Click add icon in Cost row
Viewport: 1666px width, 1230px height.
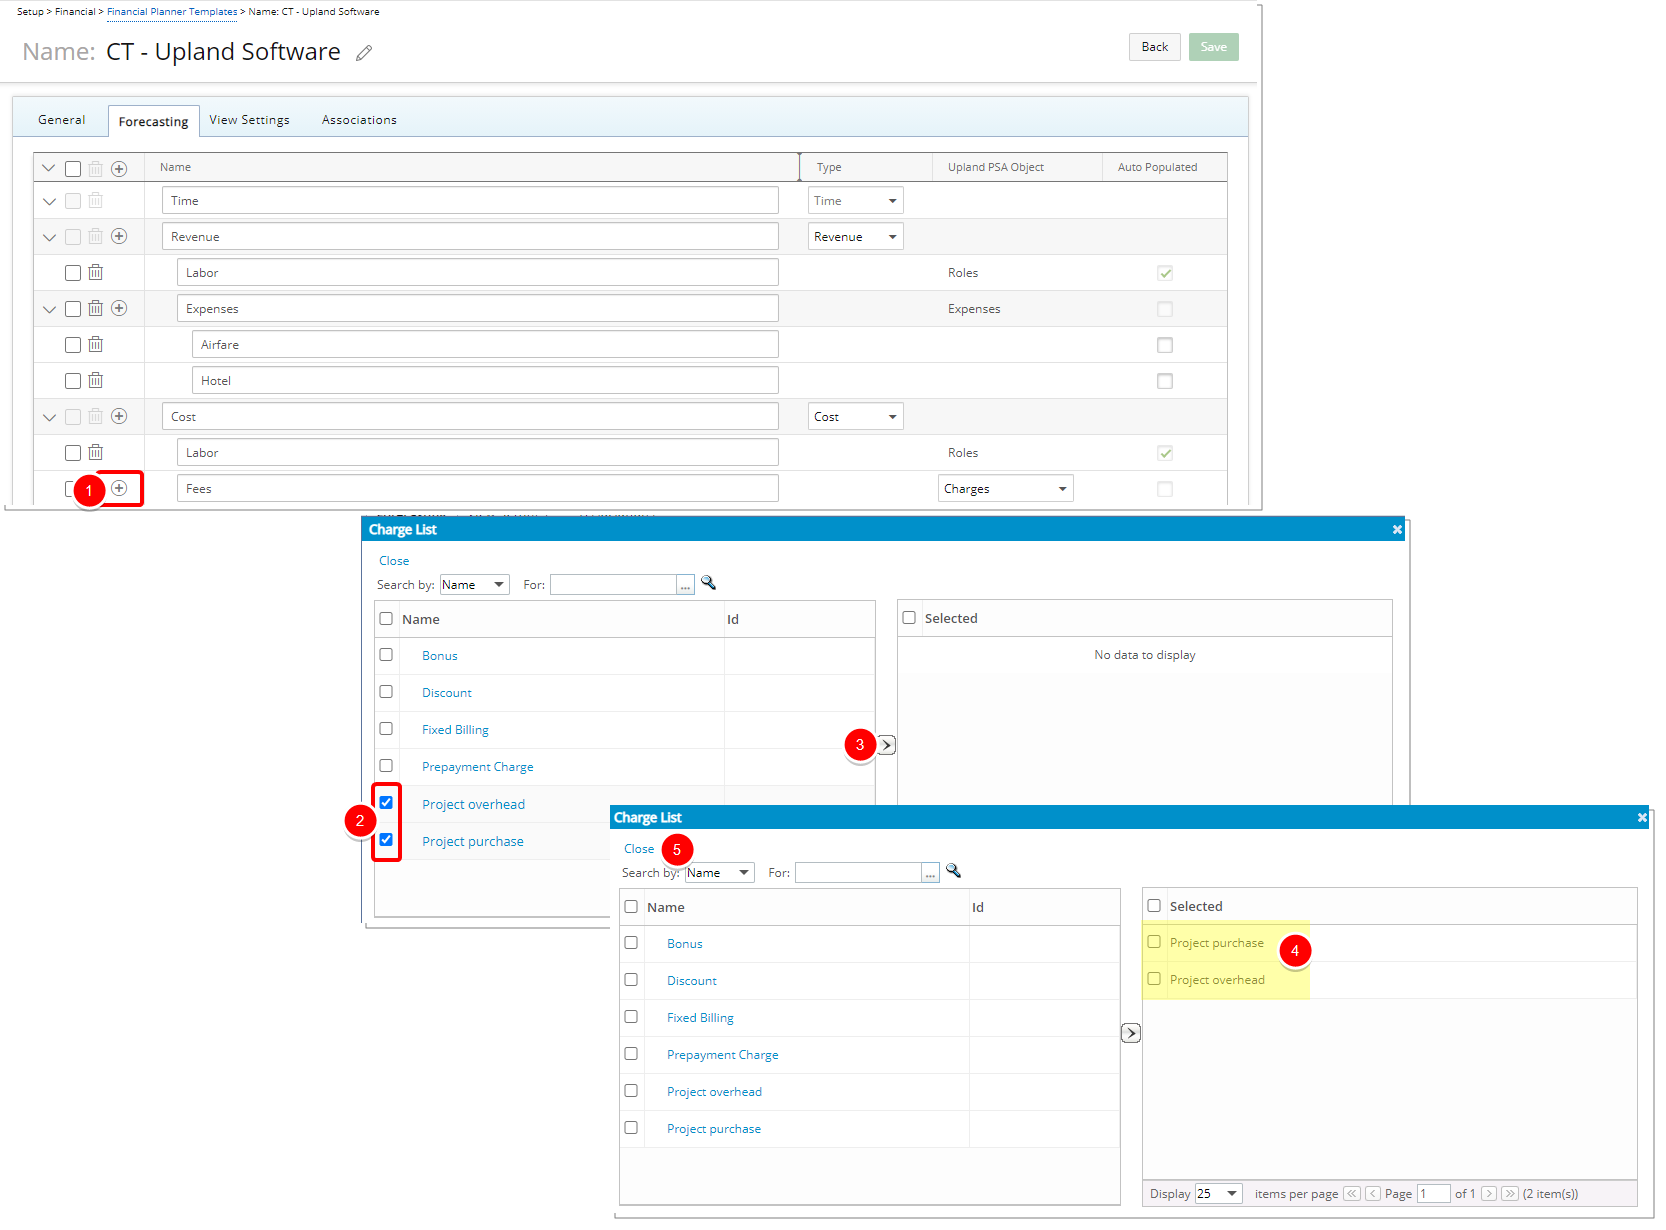(119, 416)
